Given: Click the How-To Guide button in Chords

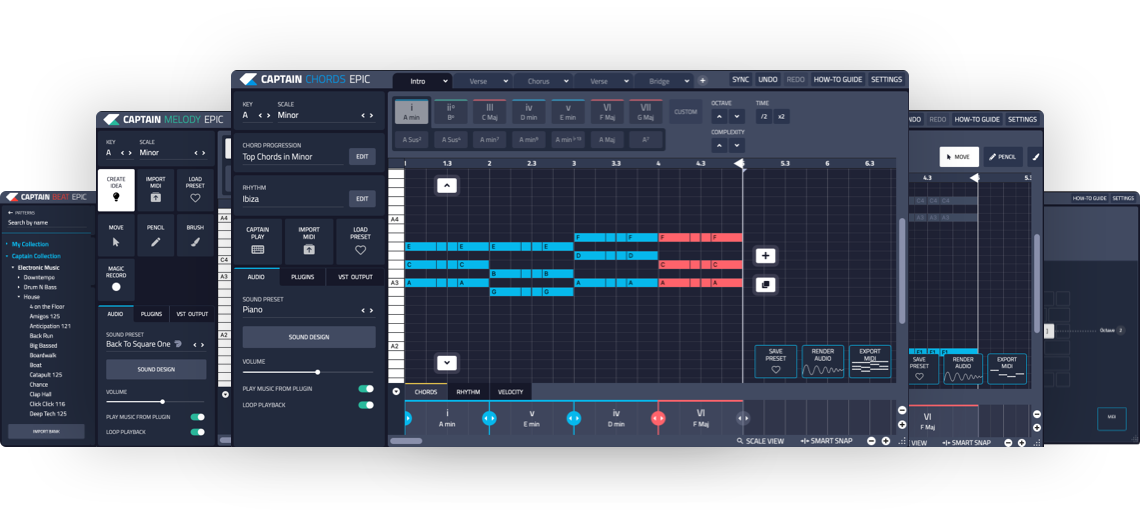Looking at the screenshot, I should pos(837,80).
